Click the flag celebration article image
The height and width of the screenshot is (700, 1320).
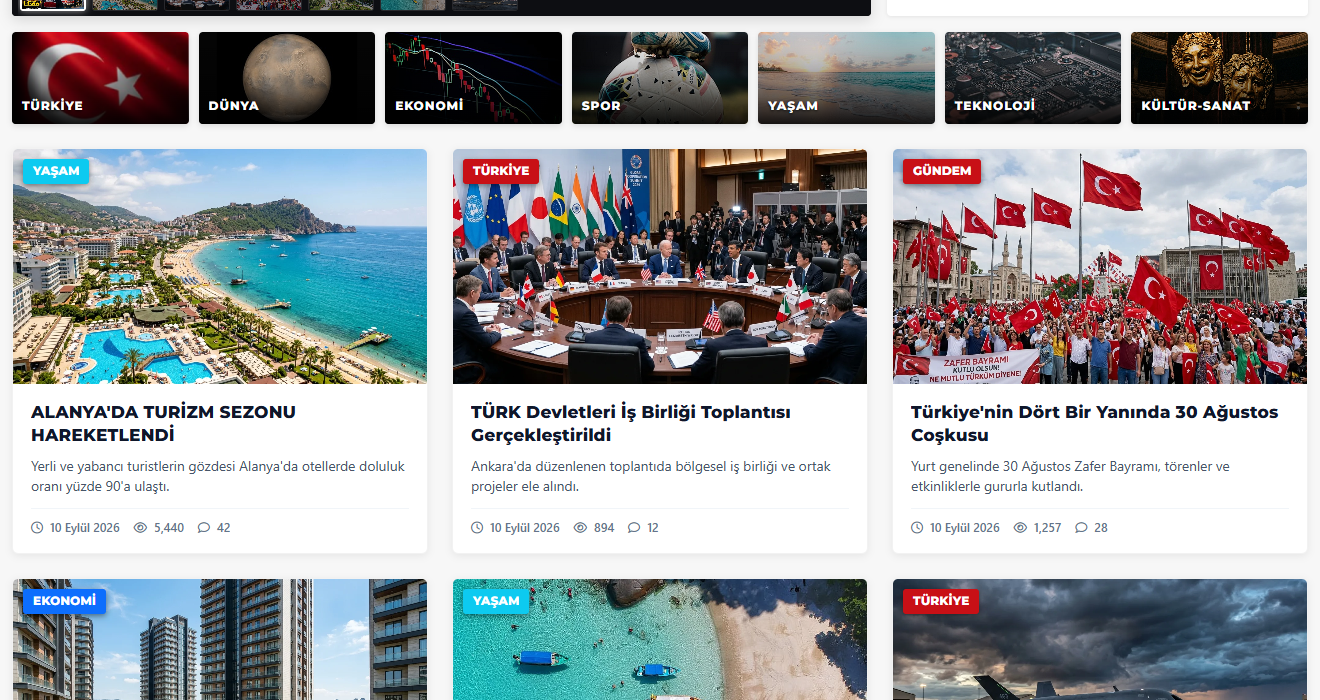[1100, 266]
